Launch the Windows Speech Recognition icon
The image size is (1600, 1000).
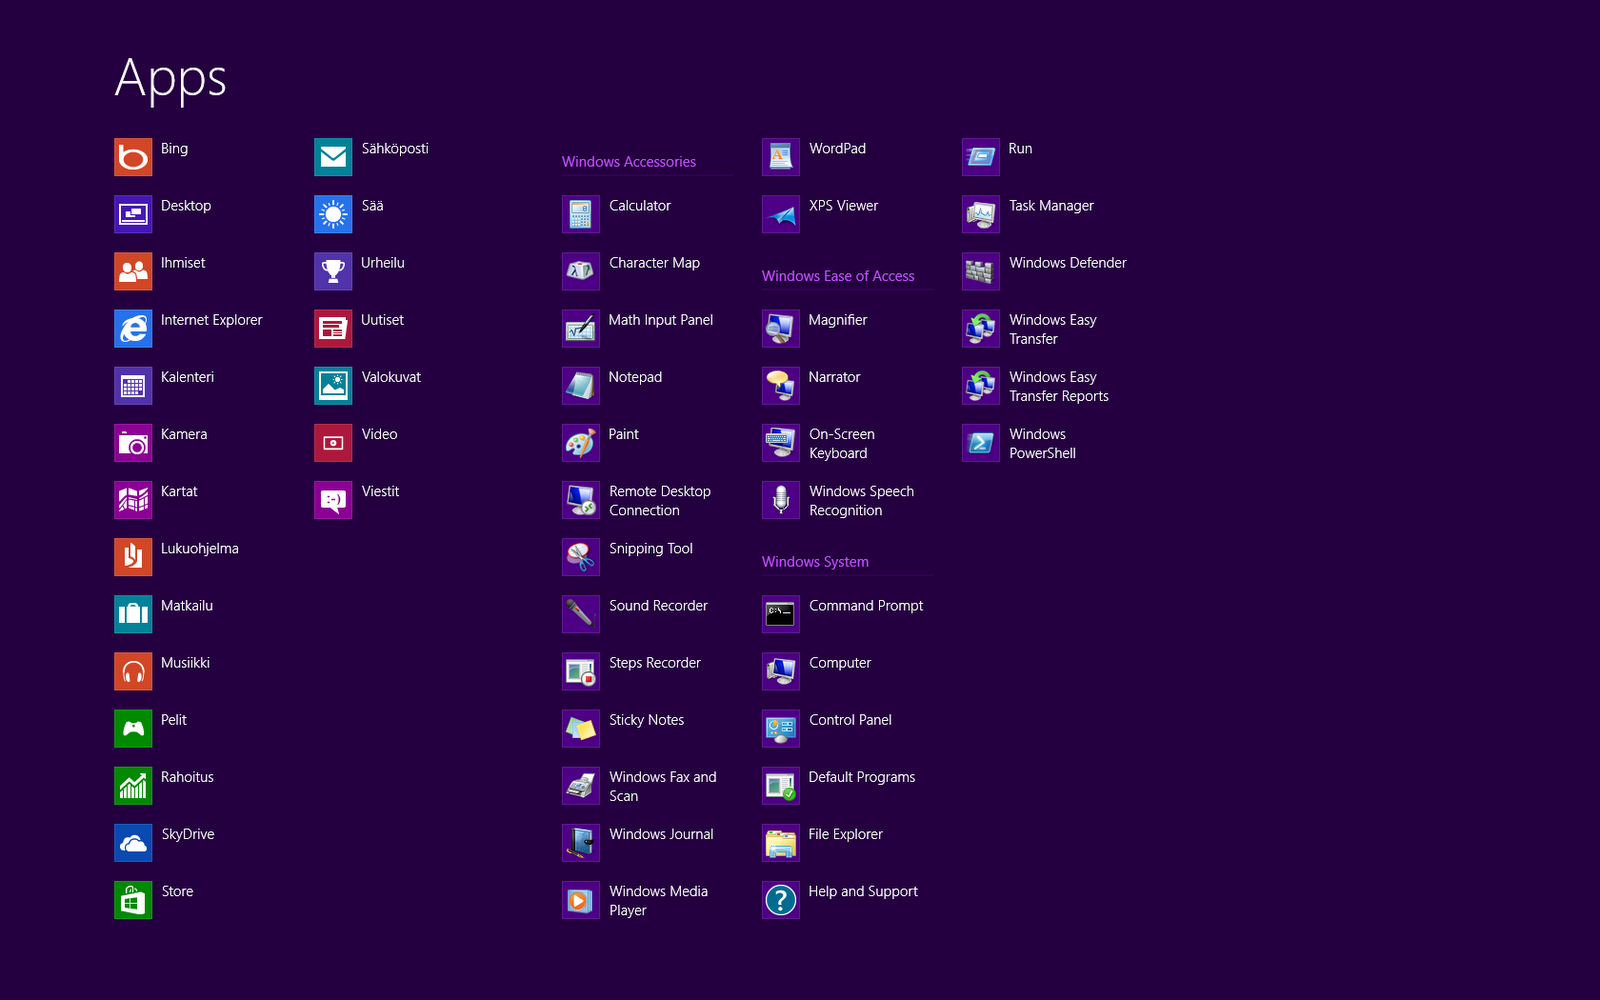(781, 499)
